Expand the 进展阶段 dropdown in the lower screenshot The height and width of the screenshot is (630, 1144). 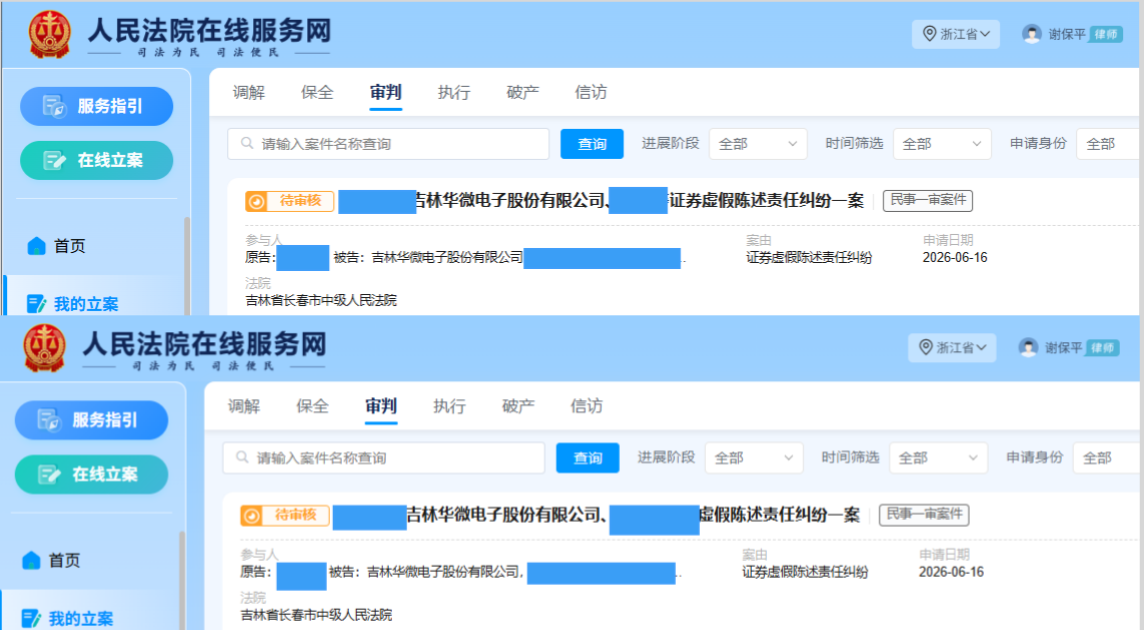coord(754,458)
